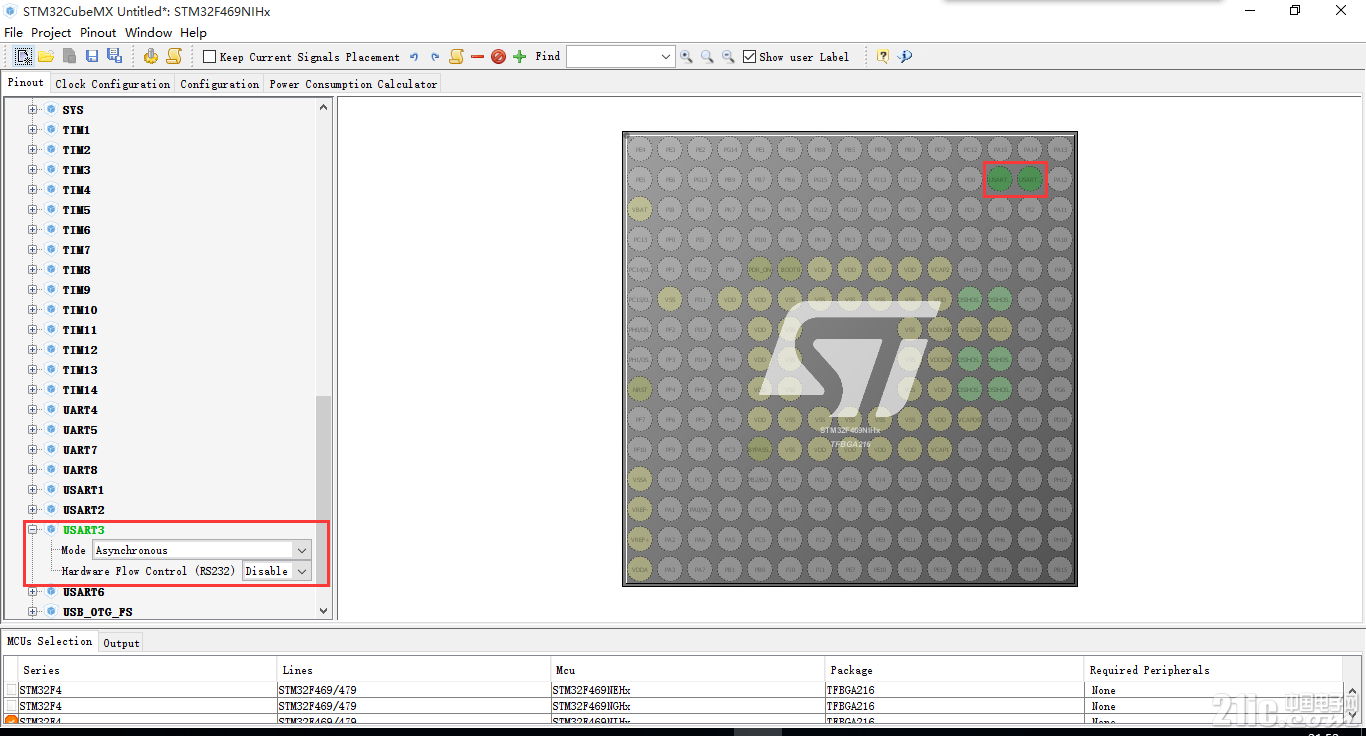This screenshot has height=736, width=1366.
Task: Select USART2 in peripheral tree
Action: coord(83,510)
